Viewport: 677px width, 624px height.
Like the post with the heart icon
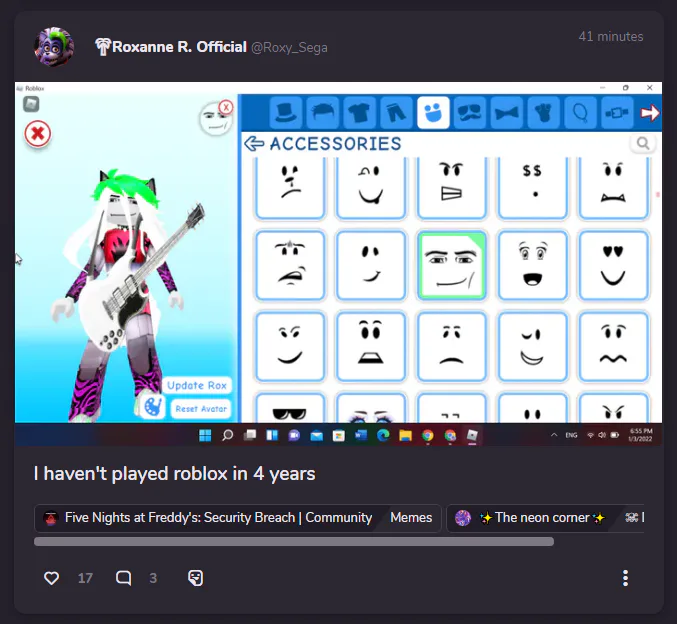51,578
